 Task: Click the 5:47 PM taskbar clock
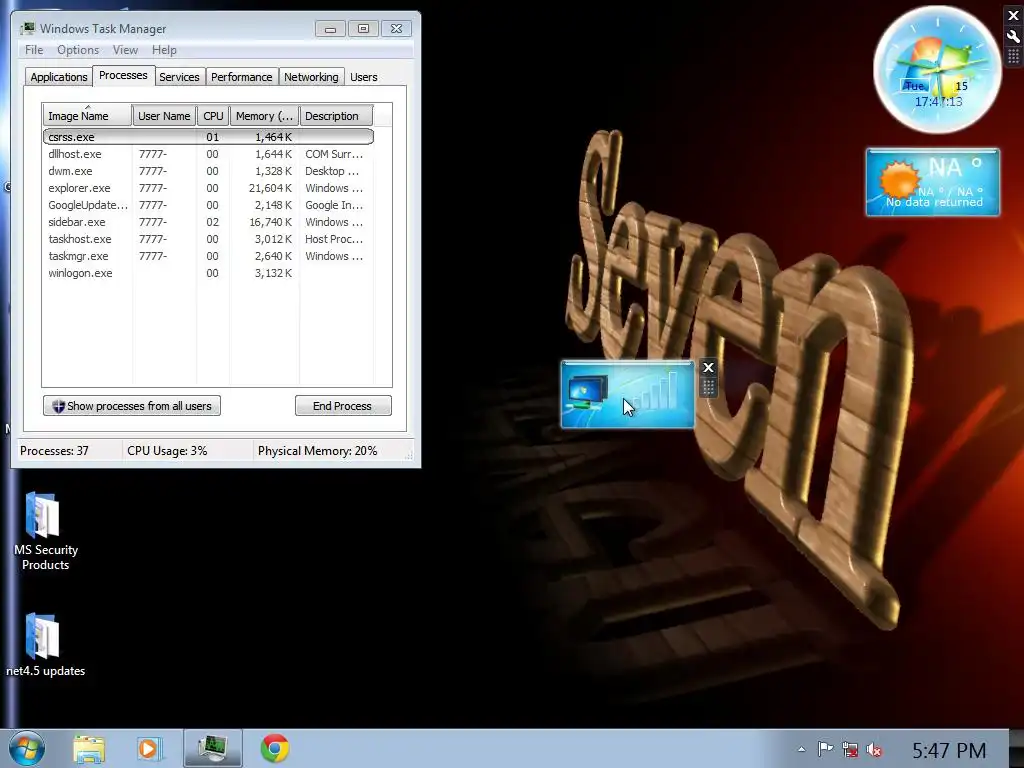[949, 750]
